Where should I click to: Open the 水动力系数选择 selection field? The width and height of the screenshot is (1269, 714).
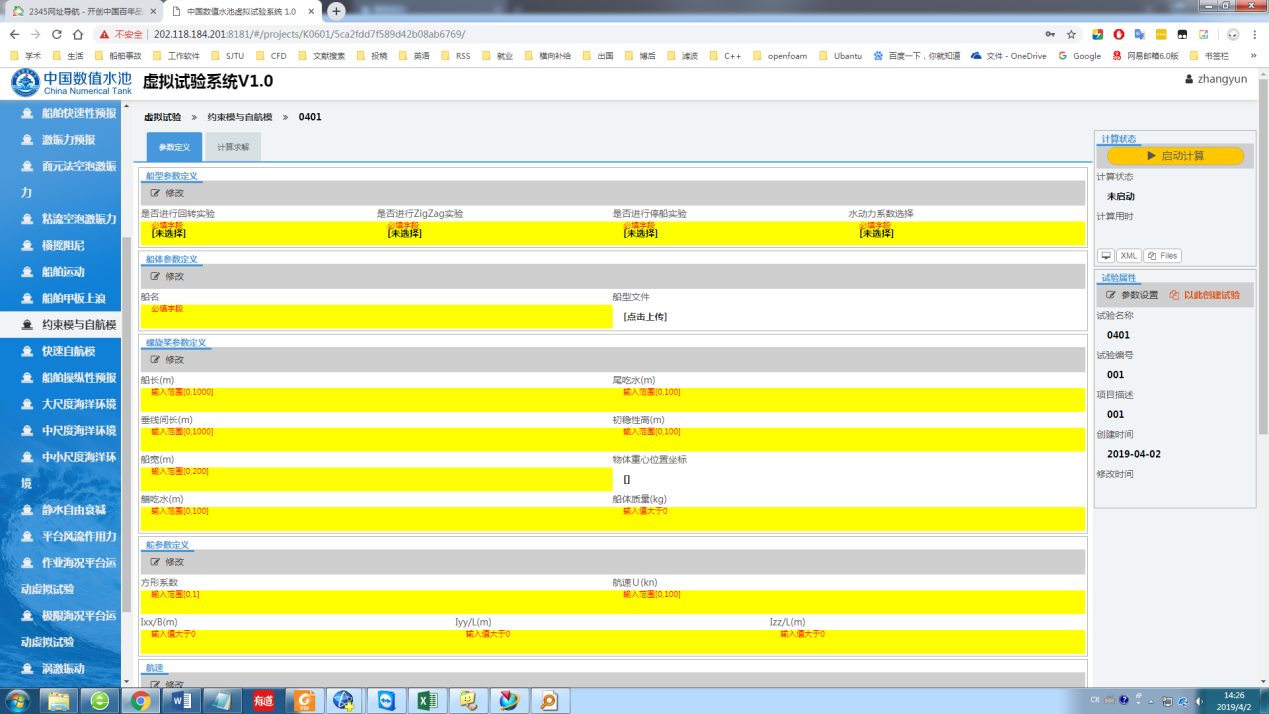(965, 233)
